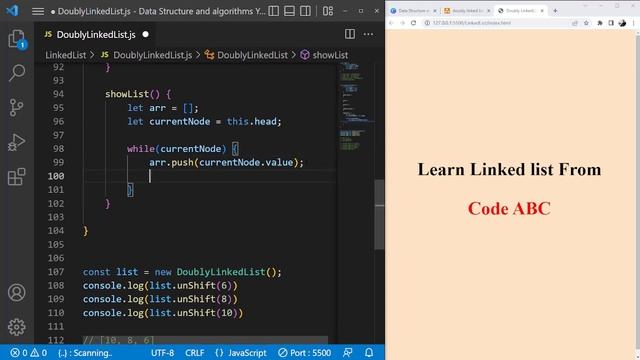Switch to first Chrome tab Data Structure
Image resolution: width=640 pixels, height=360 pixels.
point(413,11)
